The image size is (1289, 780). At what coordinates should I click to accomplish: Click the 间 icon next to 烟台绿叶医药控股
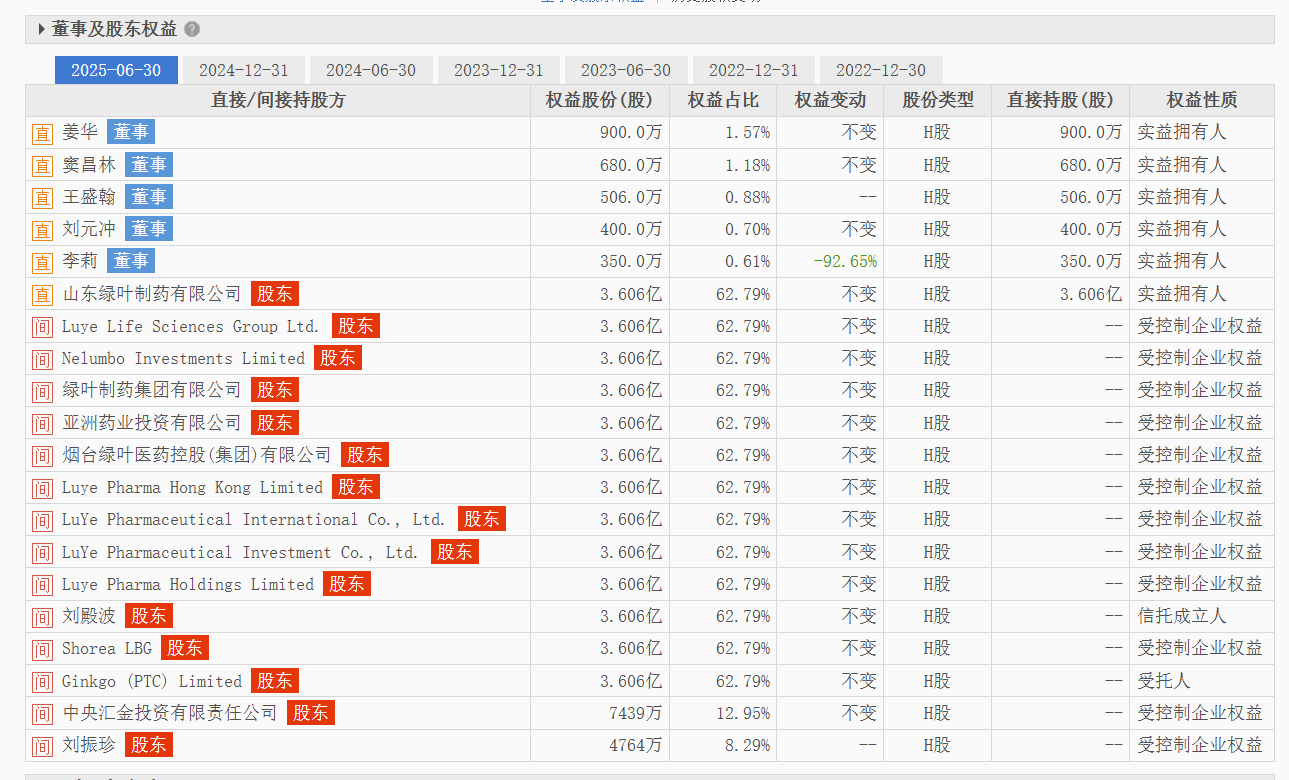click(42, 455)
